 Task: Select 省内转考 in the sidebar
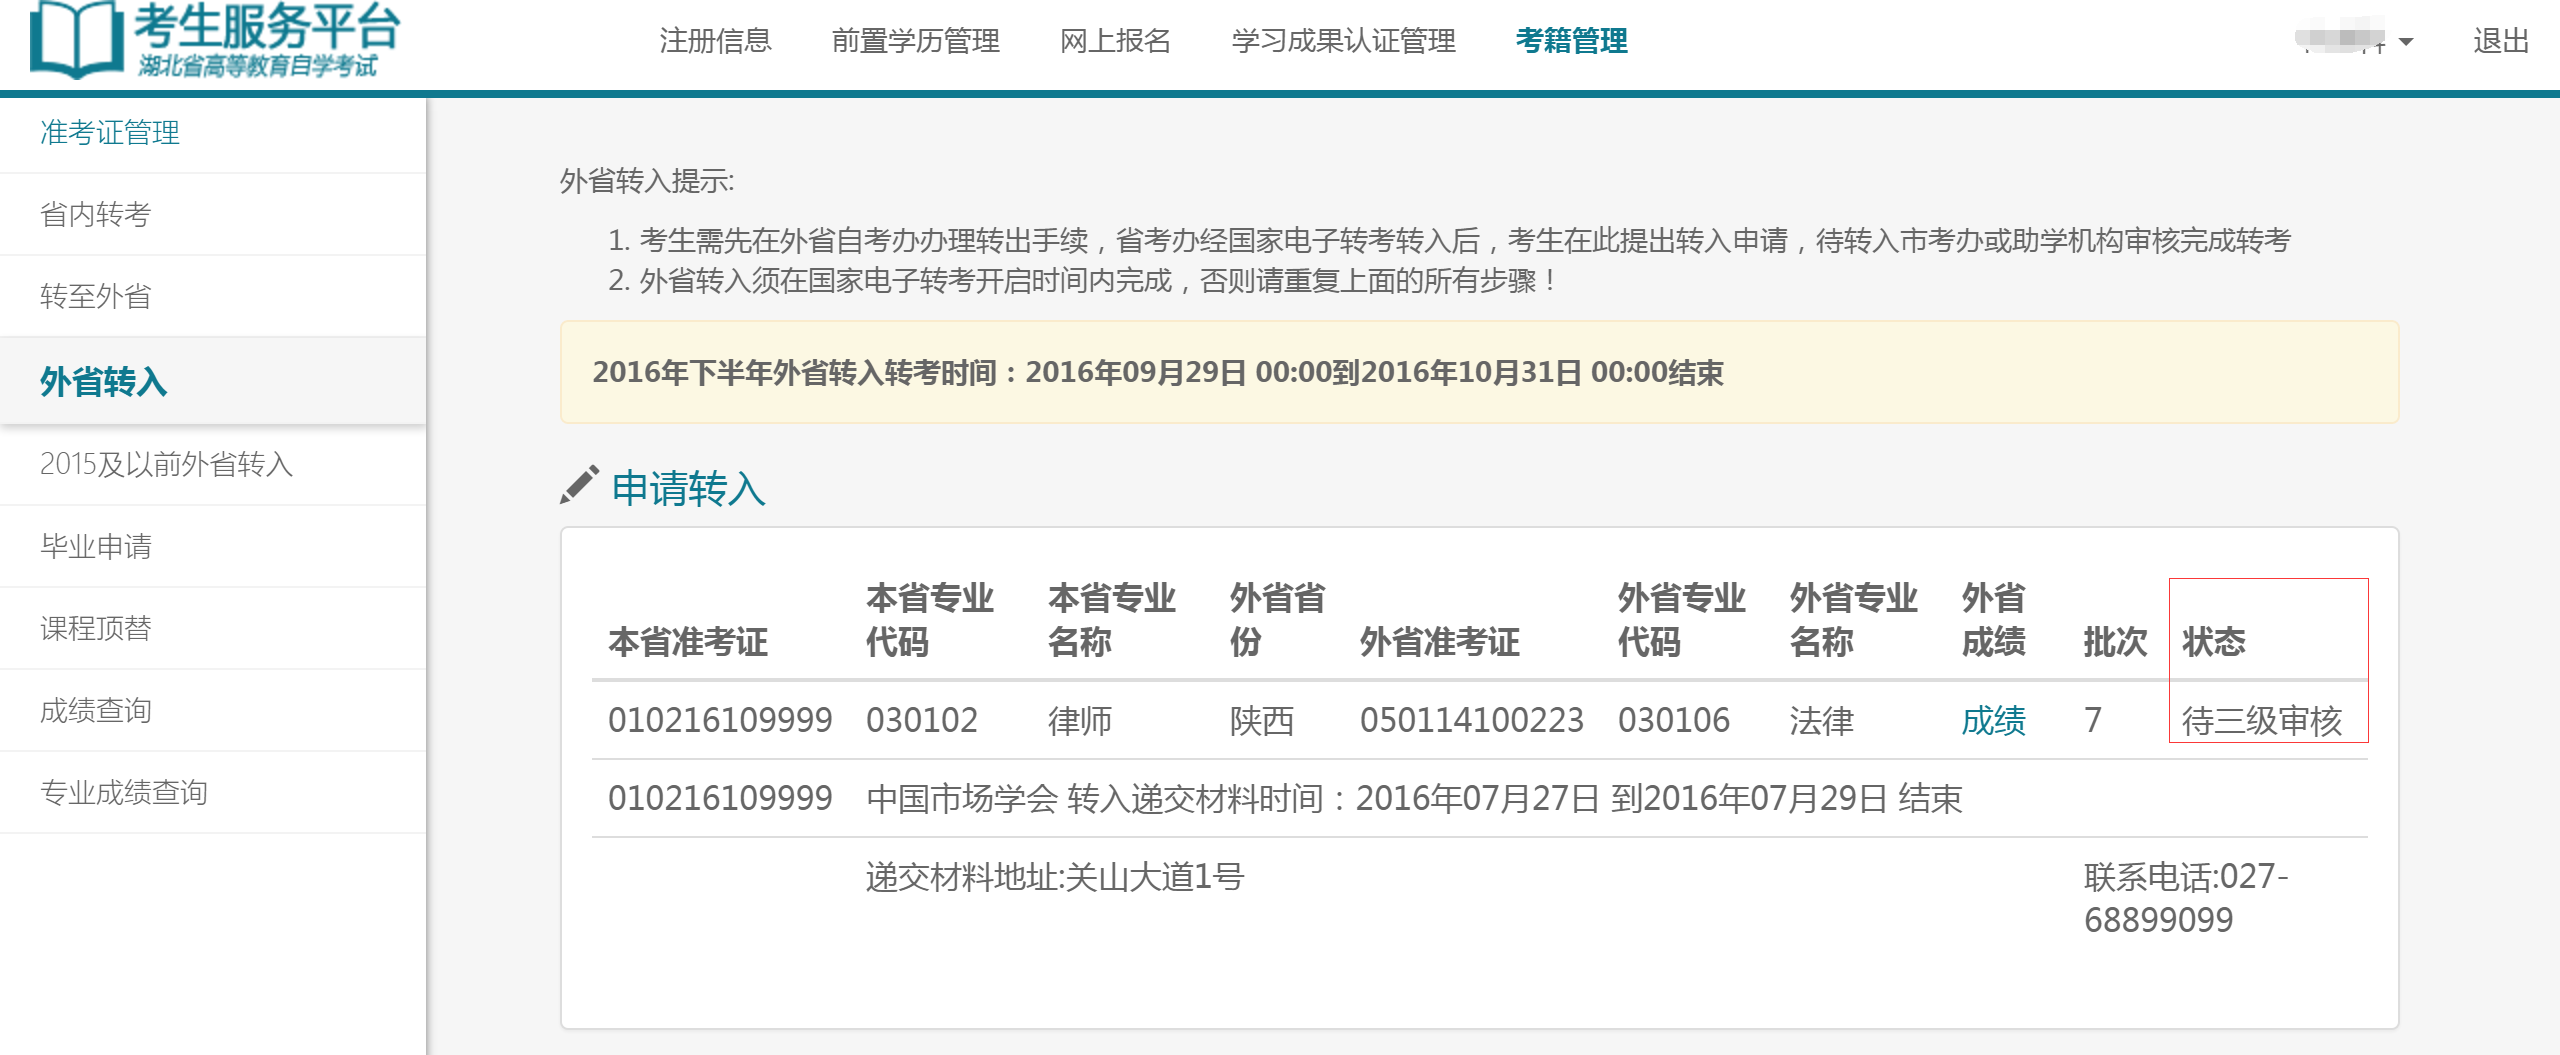tap(96, 215)
